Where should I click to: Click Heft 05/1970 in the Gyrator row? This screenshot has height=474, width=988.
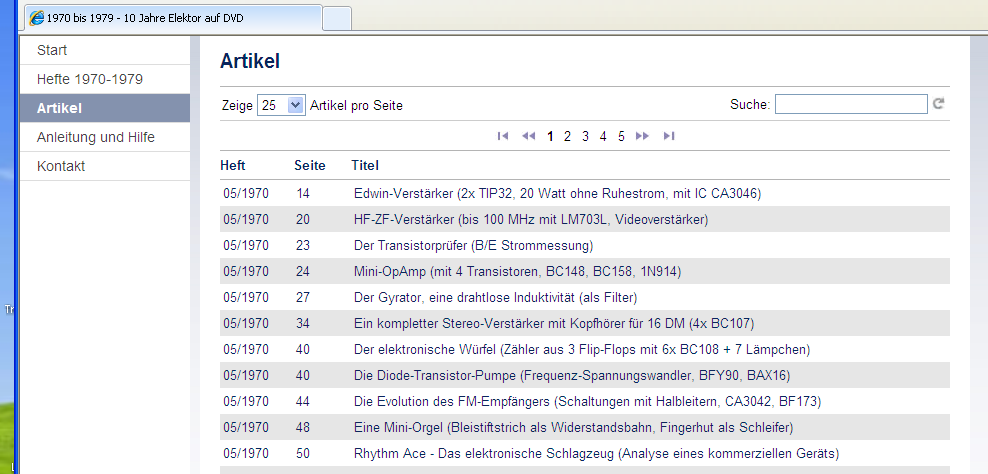coord(246,298)
